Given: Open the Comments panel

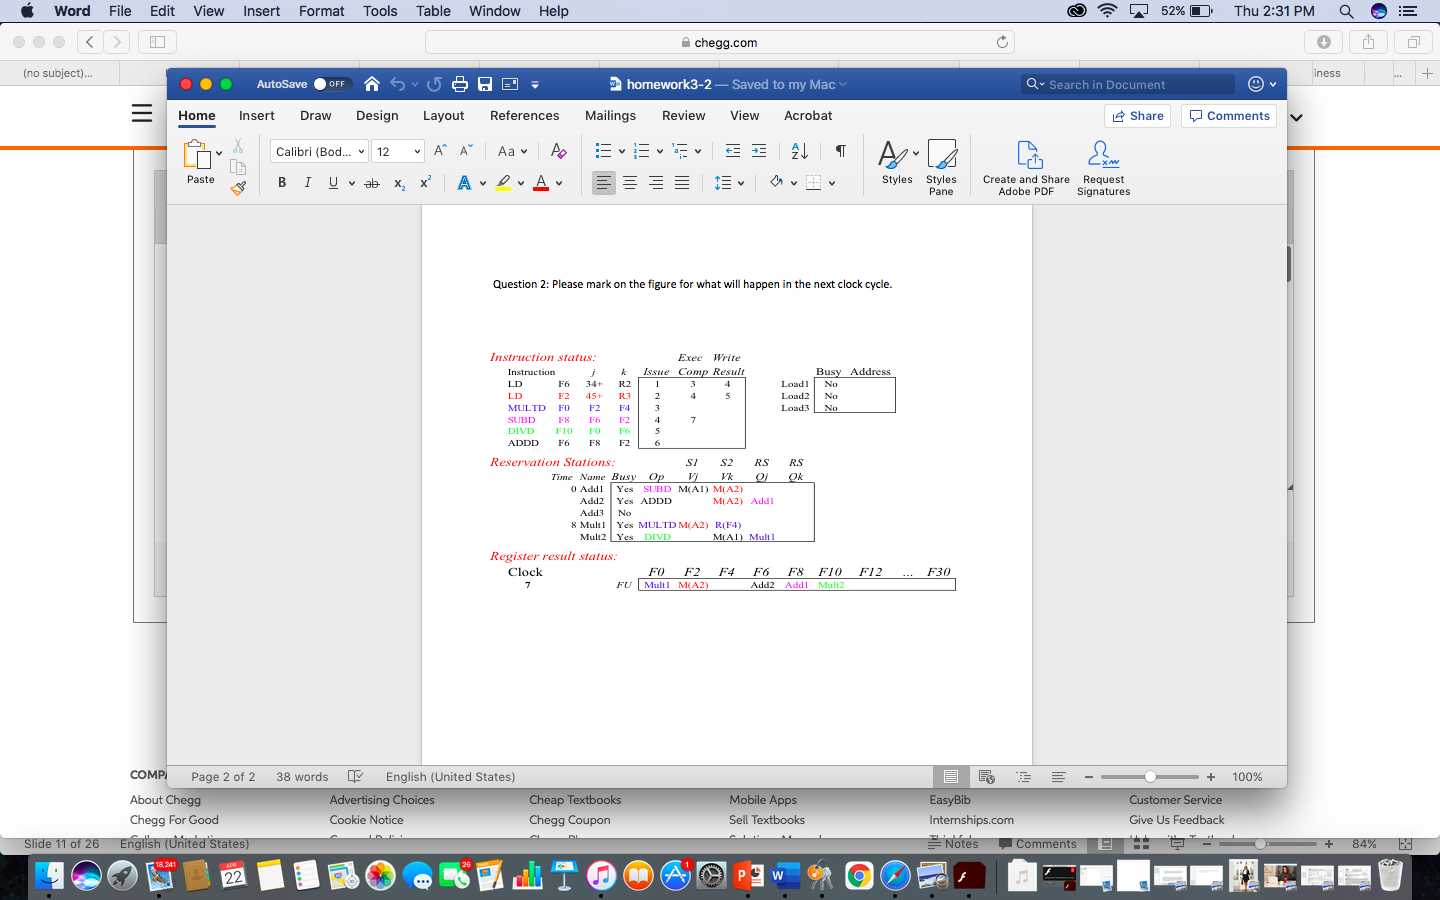Looking at the screenshot, I should [x=1228, y=116].
